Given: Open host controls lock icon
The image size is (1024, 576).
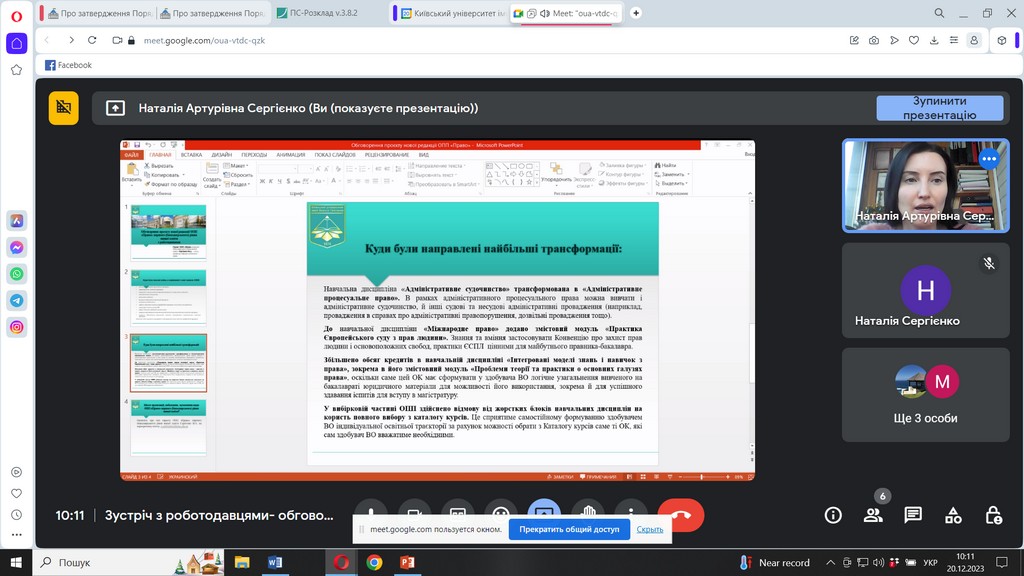Looking at the screenshot, I should pos(993,515).
